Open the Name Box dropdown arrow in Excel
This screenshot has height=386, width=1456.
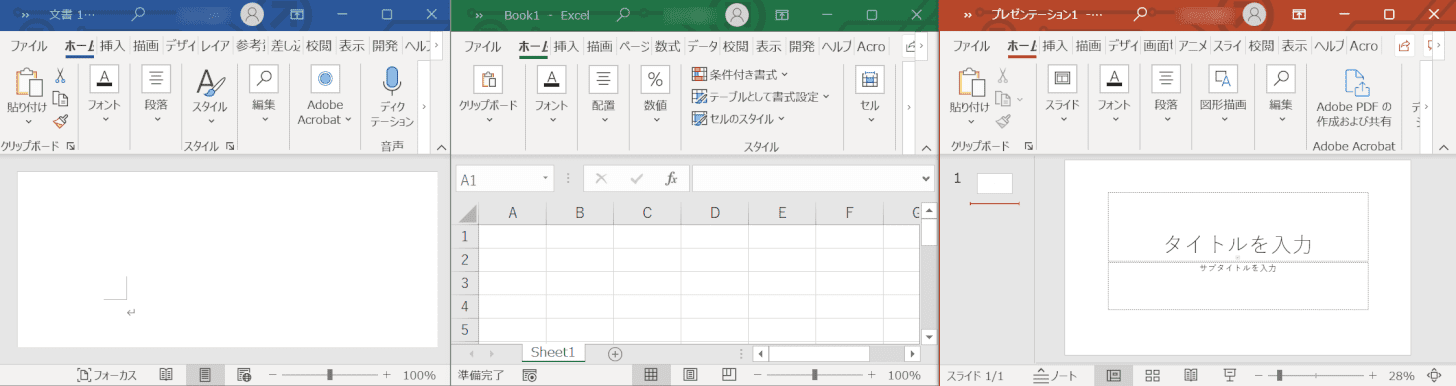546,179
